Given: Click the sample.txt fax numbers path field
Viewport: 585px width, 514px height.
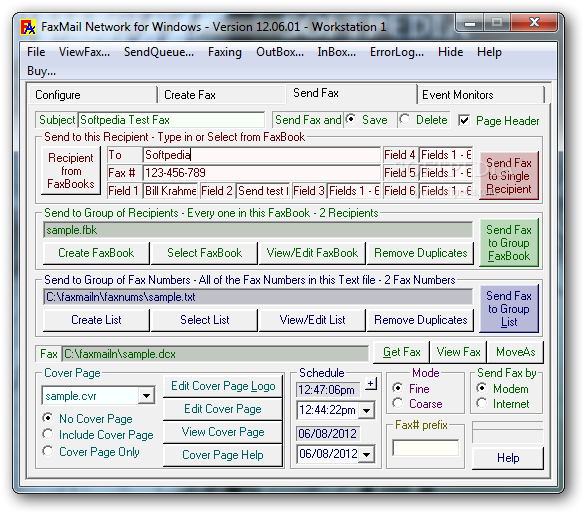Looking at the screenshot, I should [x=258, y=297].
